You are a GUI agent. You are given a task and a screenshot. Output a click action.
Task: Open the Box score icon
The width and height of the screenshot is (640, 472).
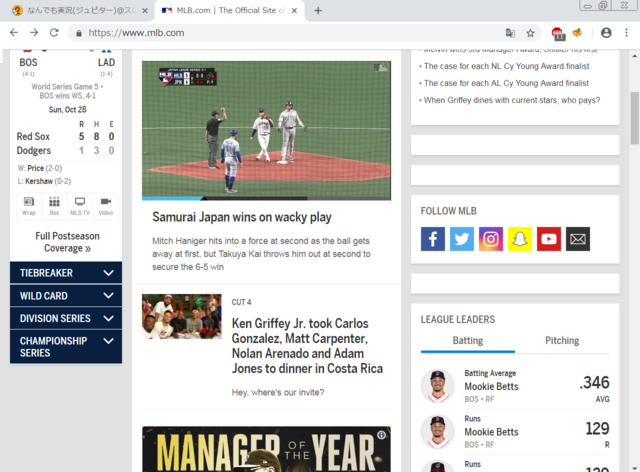(x=54, y=206)
